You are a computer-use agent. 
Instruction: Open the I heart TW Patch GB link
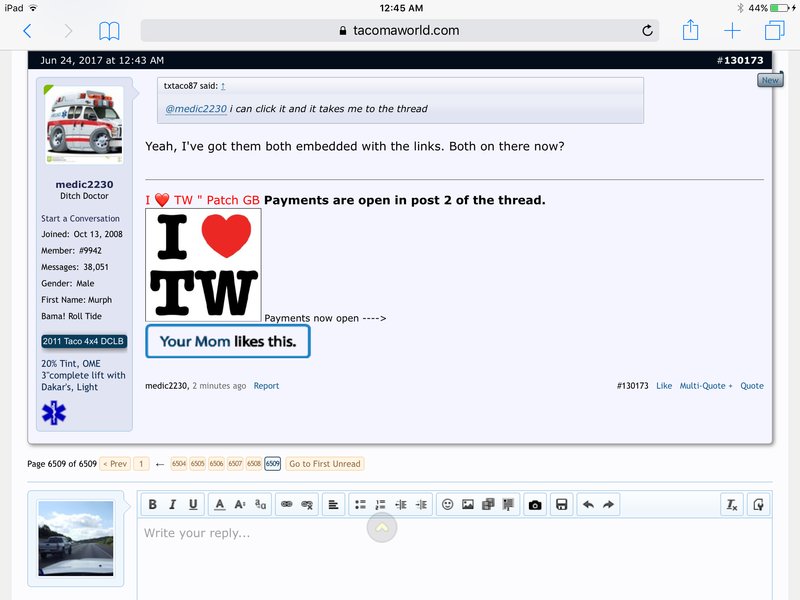[x=203, y=200]
